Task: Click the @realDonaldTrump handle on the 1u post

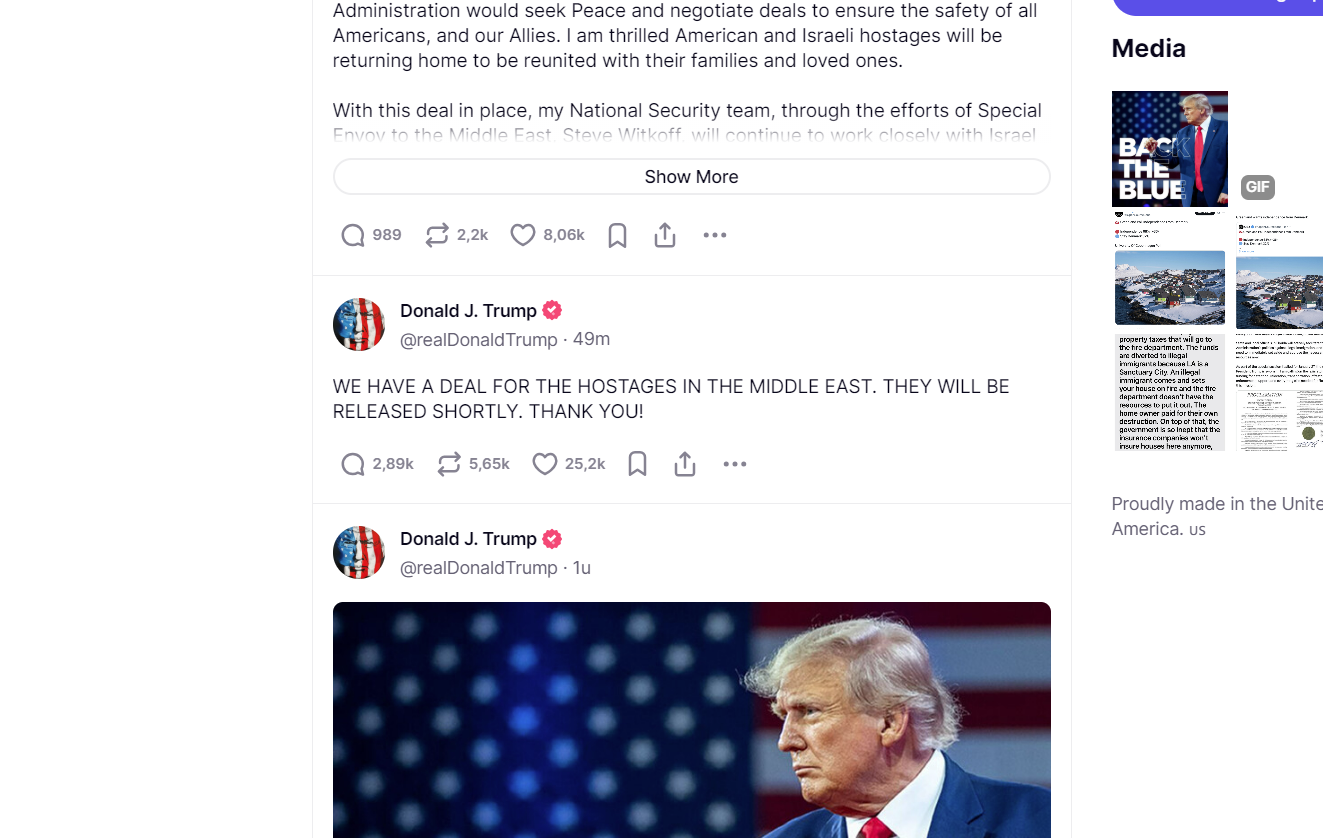Action: point(478,568)
